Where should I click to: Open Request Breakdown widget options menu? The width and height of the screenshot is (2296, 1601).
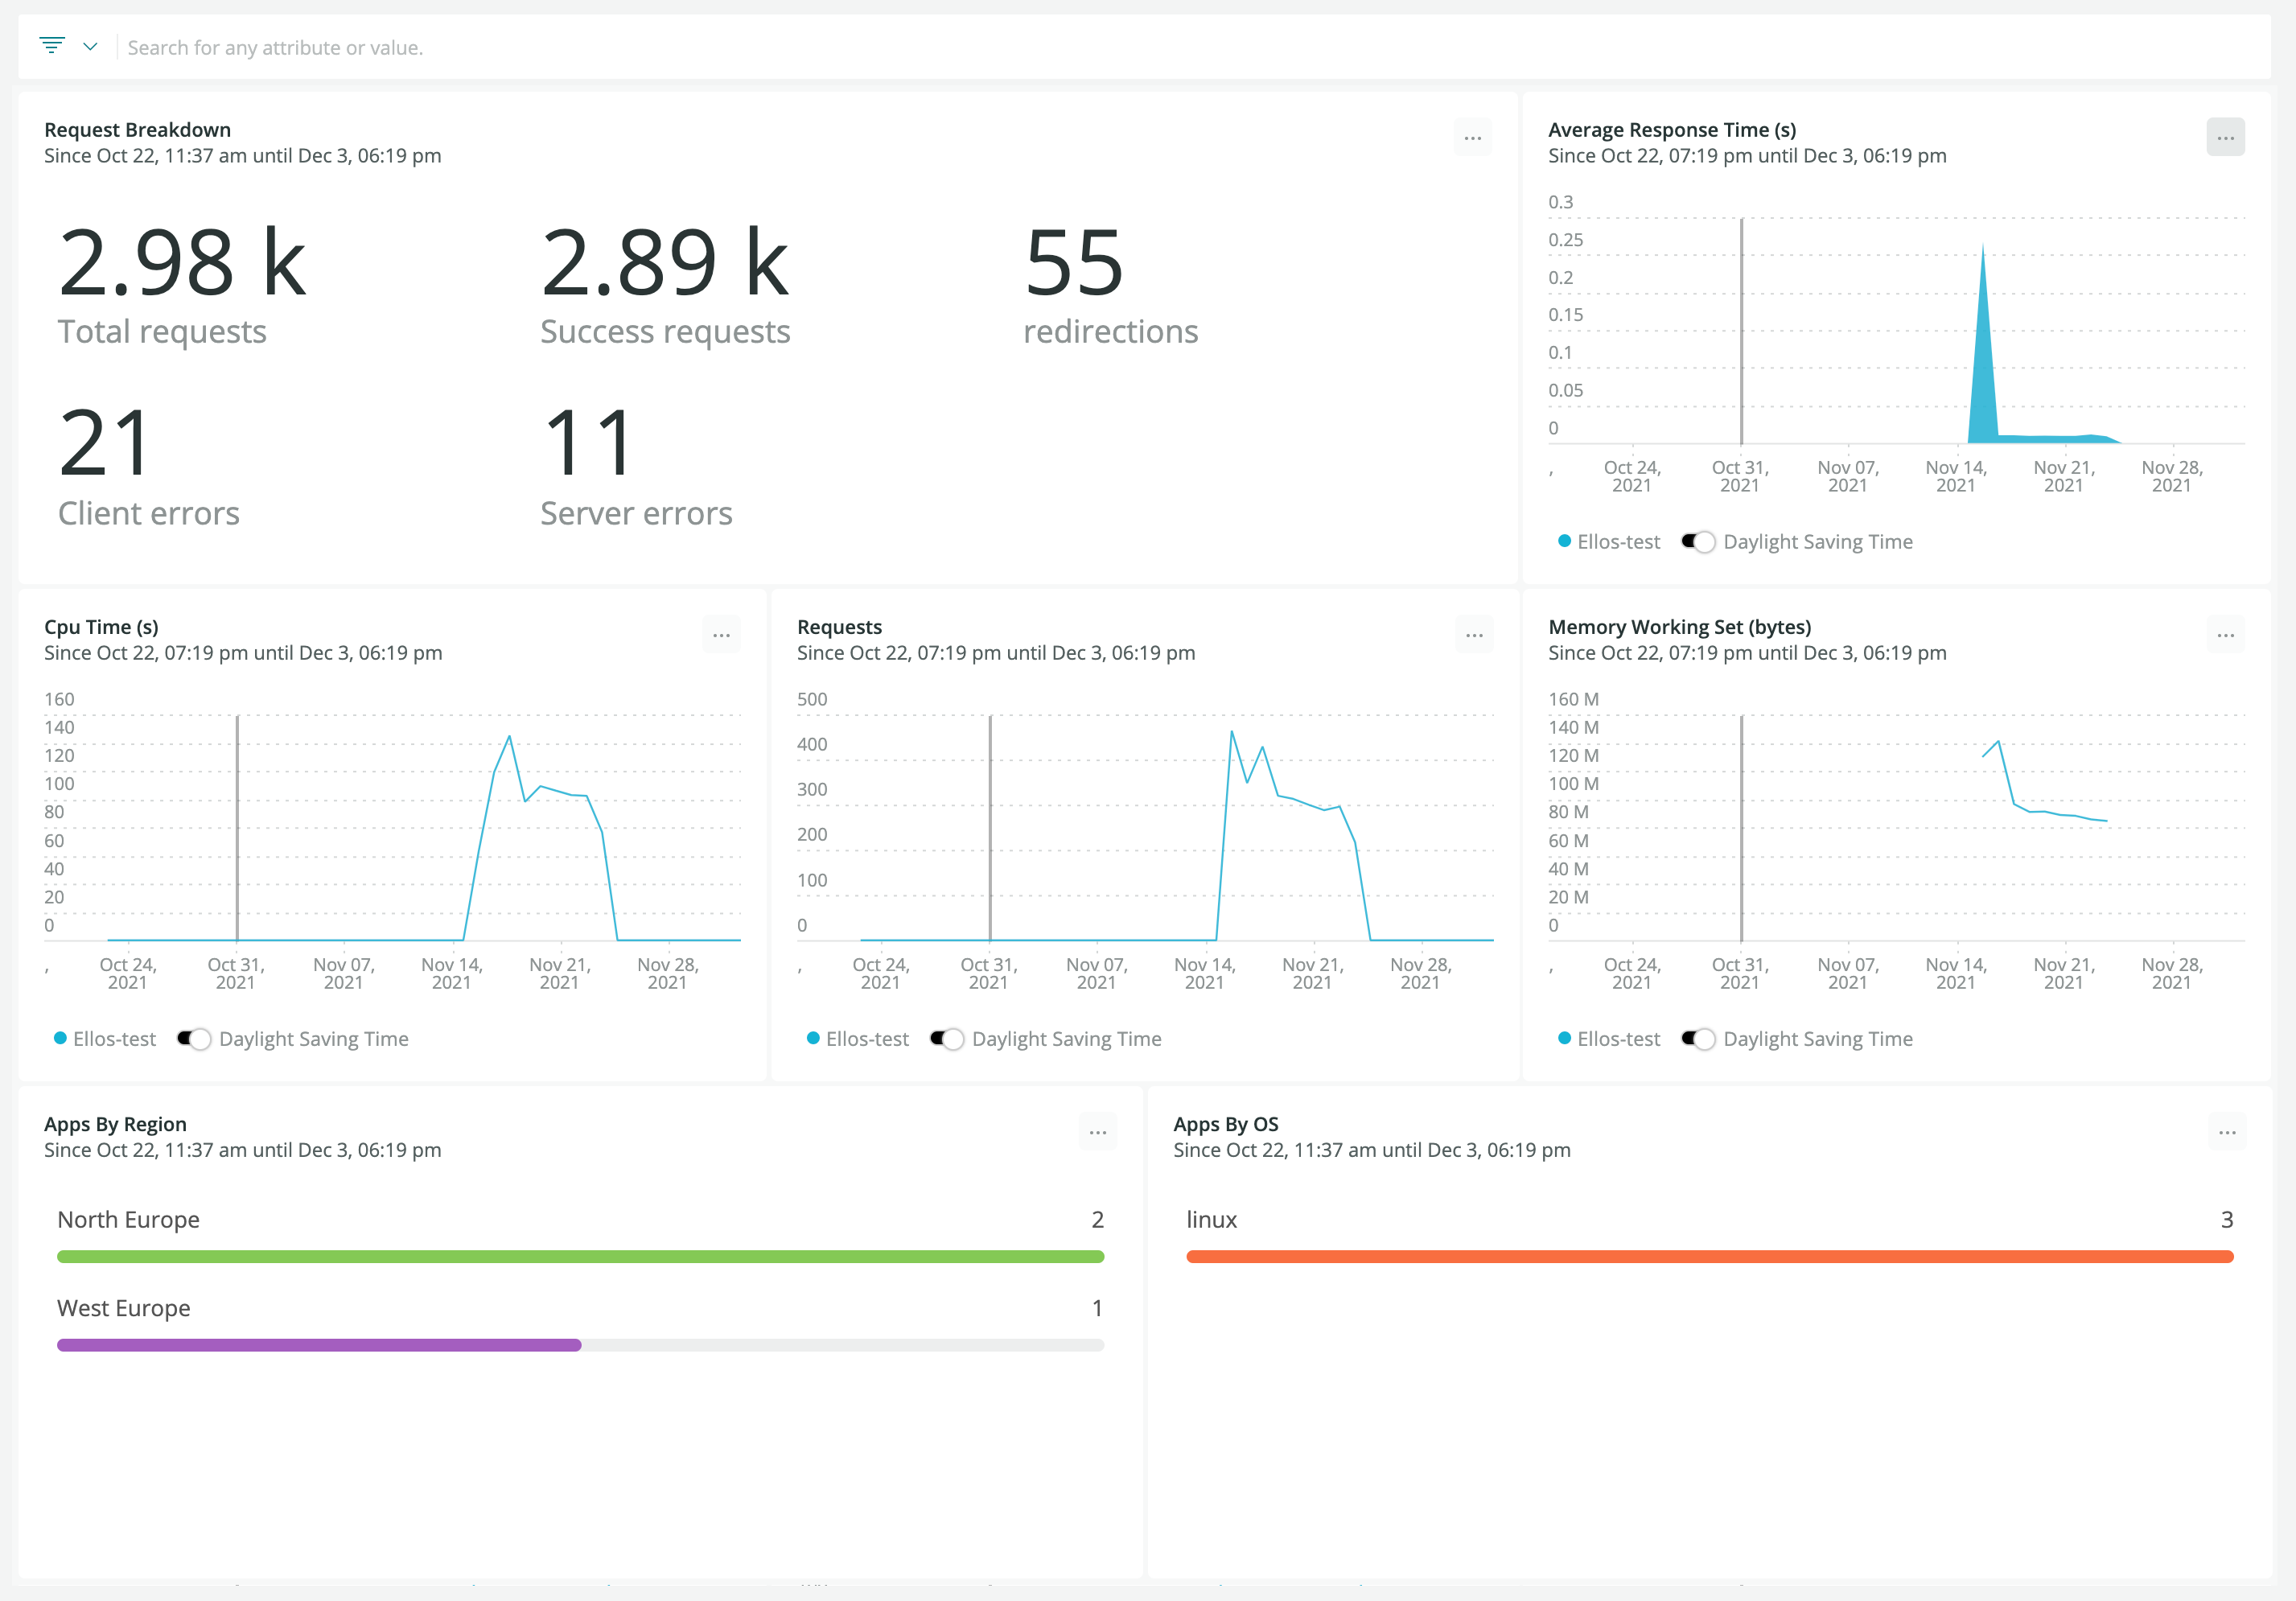point(1472,138)
